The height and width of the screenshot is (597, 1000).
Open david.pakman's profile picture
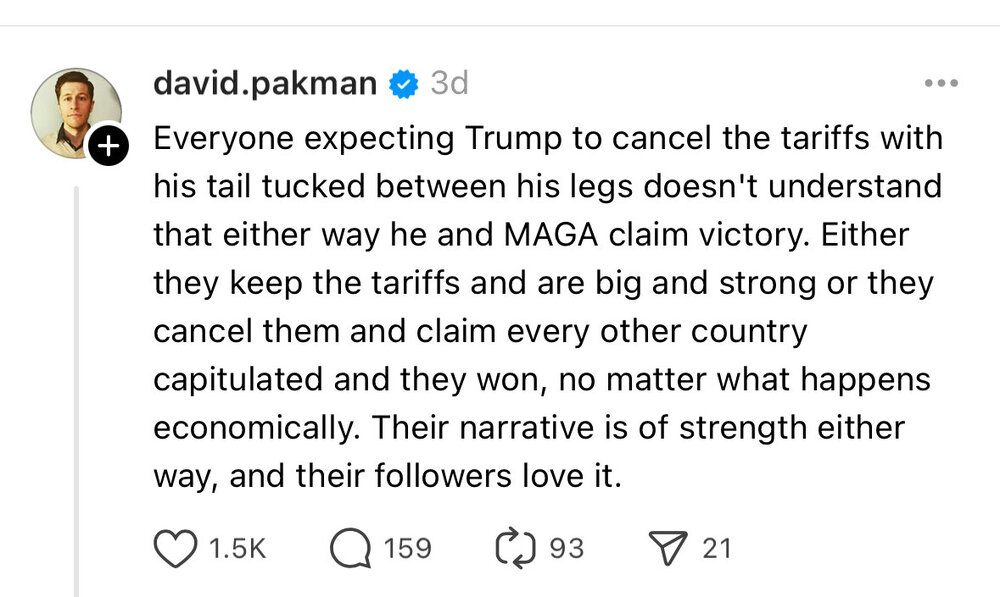[x=76, y=113]
